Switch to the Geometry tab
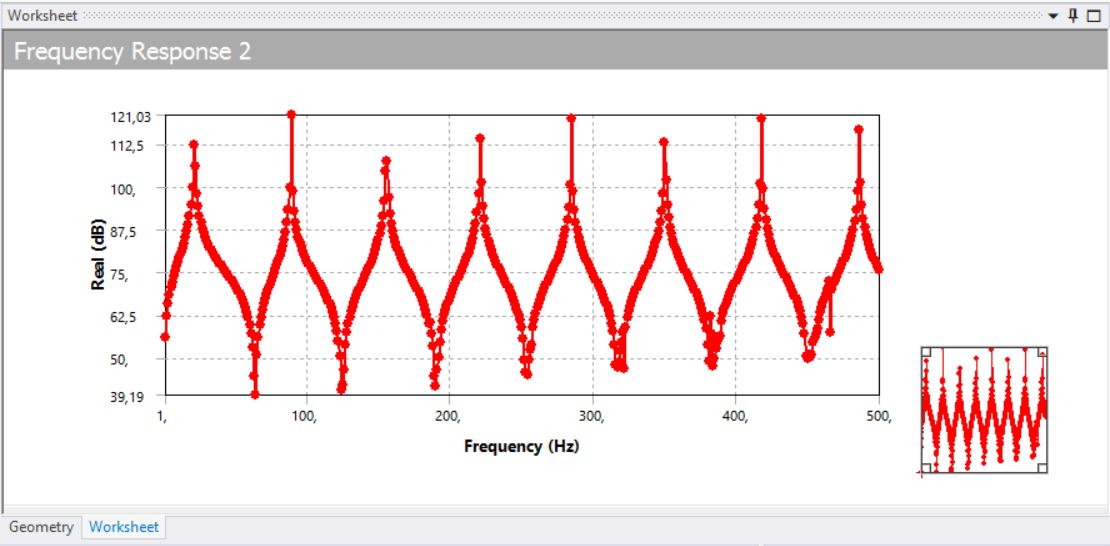The width and height of the screenshot is (1110, 546). point(41,527)
